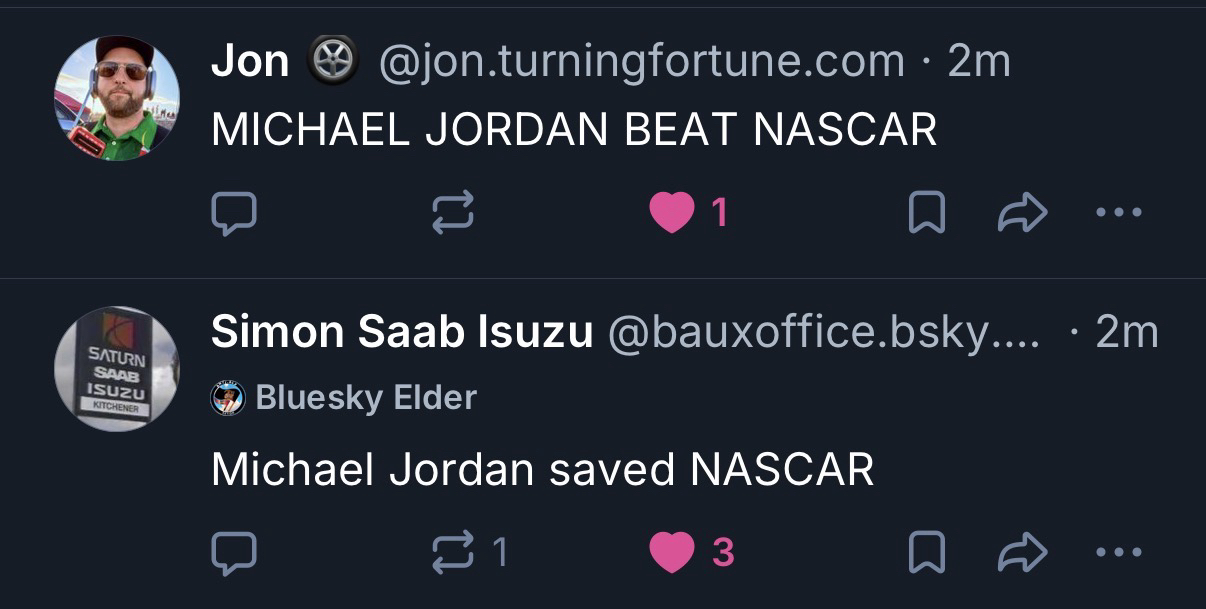This screenshot has height=609, width=1206.
Task: Open more options on Simon's post
Action: [x=1118, y=552]
